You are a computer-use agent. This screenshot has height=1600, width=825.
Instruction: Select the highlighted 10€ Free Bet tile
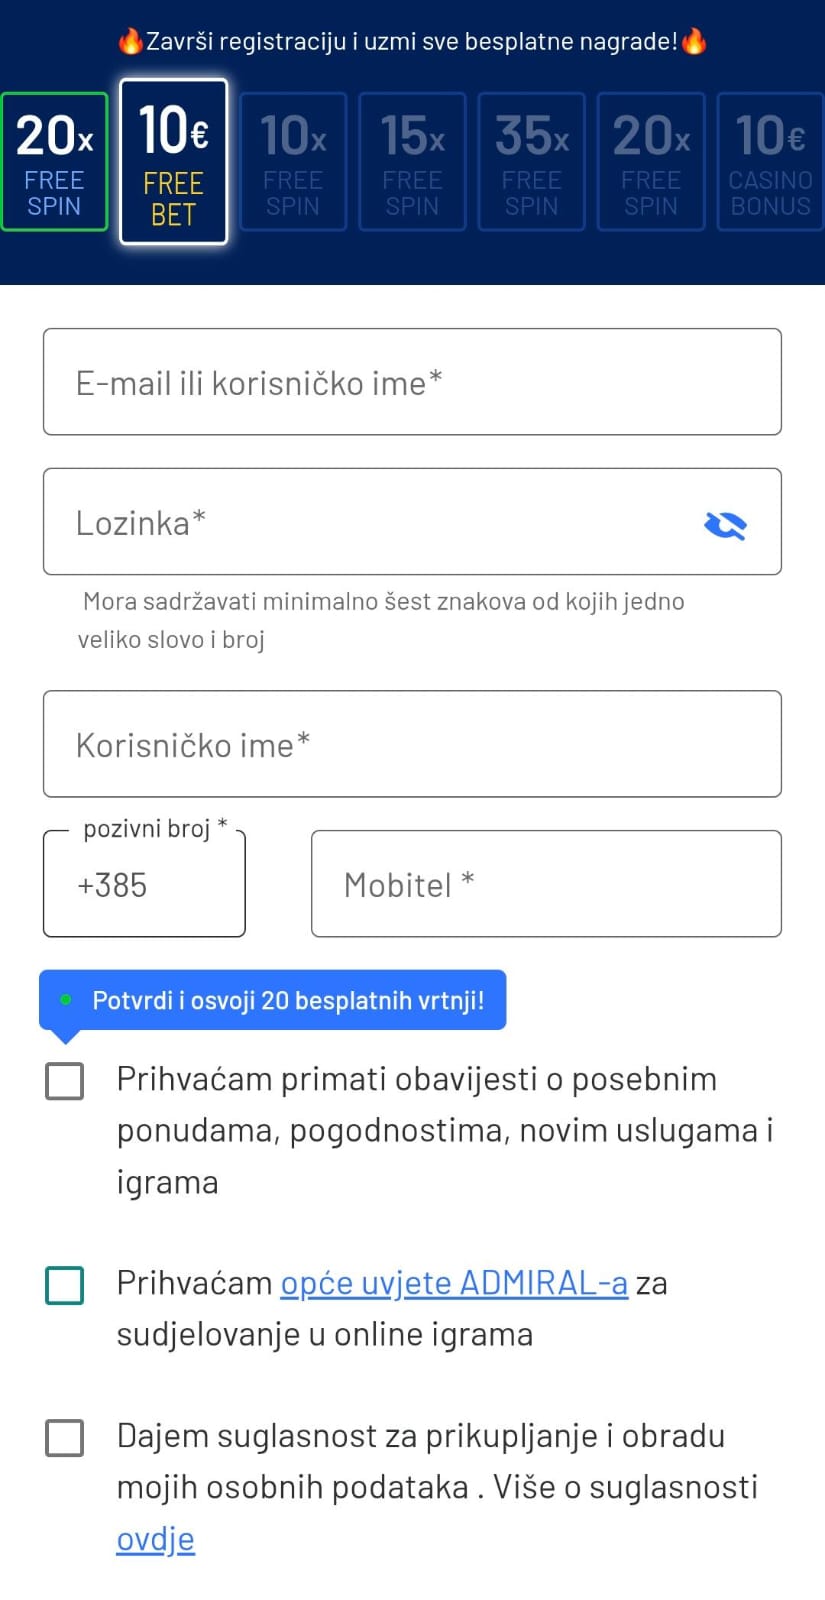click(x=173, y=161)
